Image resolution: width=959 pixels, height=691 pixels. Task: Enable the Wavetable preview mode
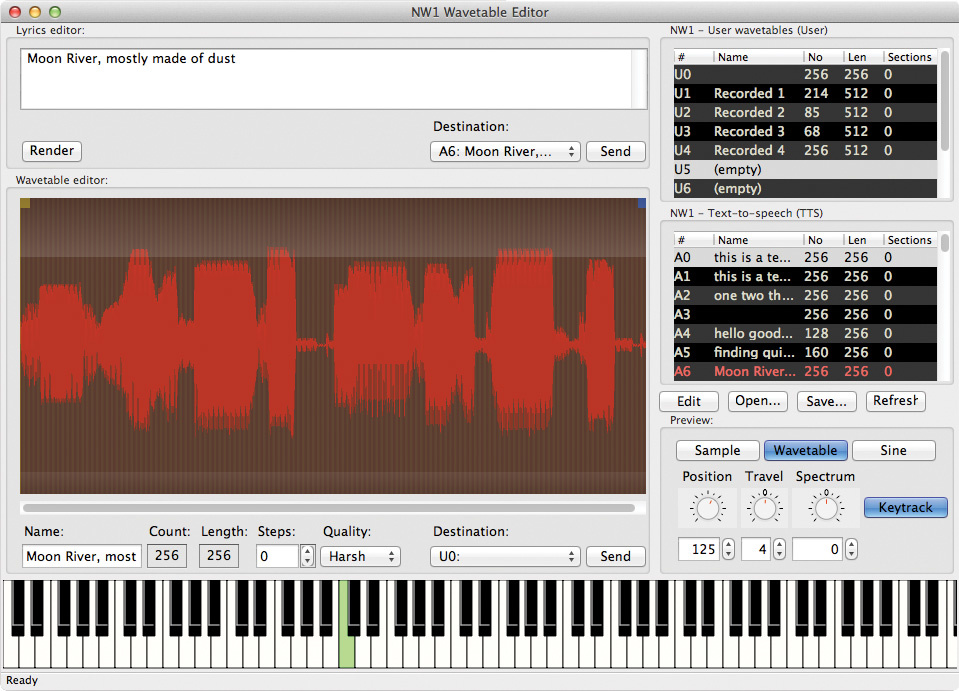point(805,451)
